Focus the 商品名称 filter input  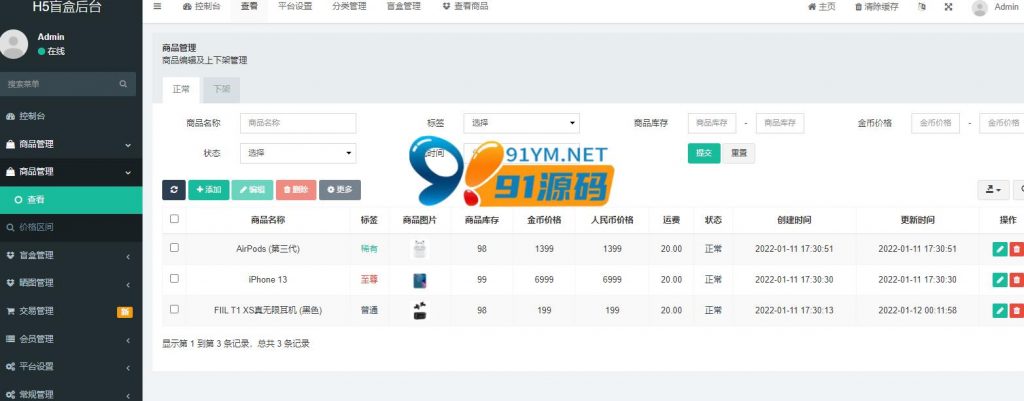(x=298, y=123)
